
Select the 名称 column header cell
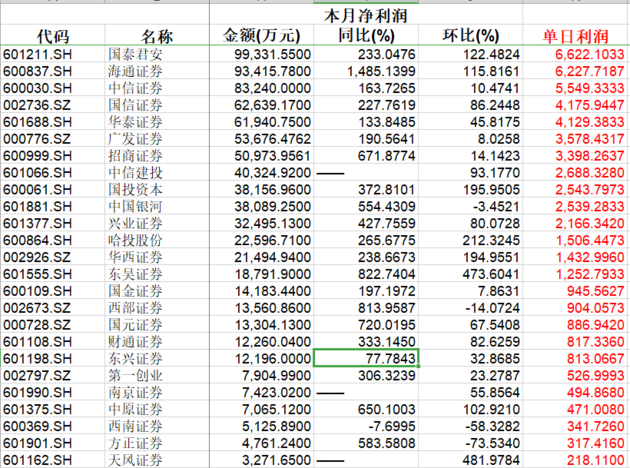[x=157, y=35]
